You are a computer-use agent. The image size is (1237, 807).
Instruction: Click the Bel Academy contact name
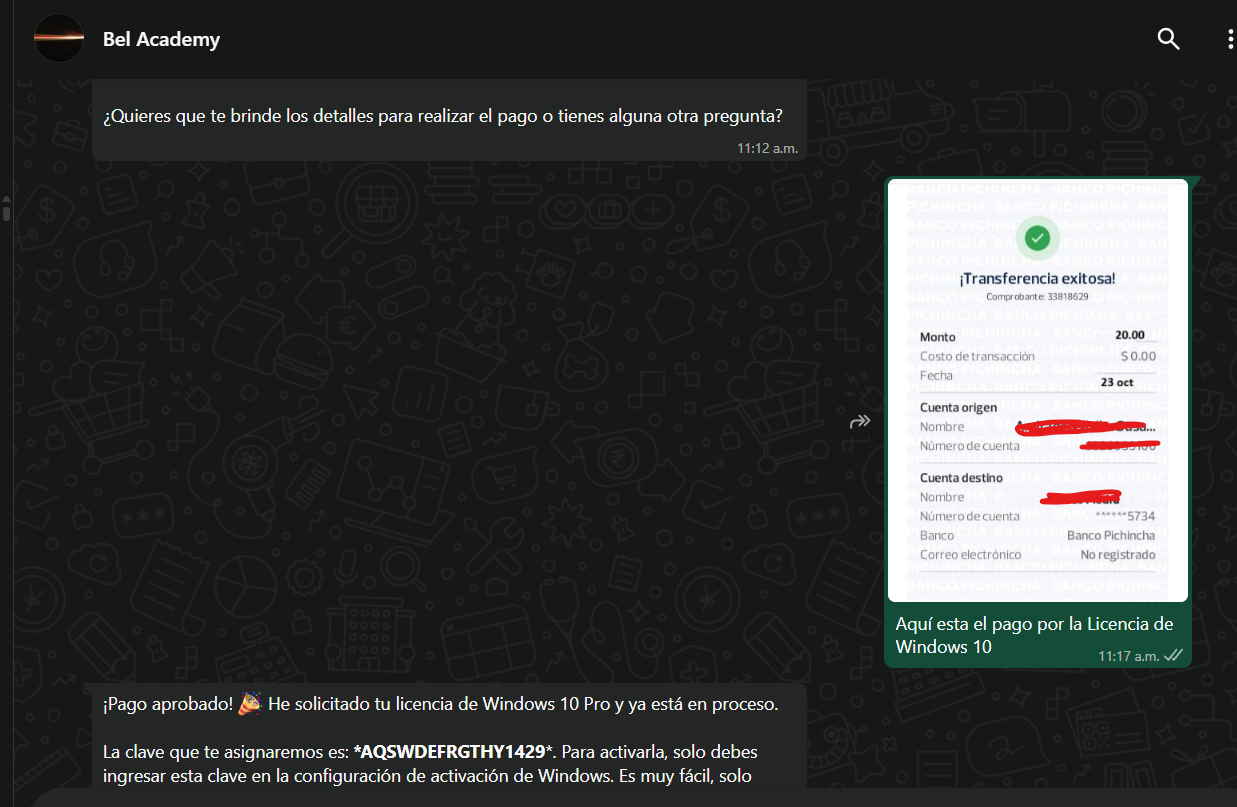[x=161, y=39]
